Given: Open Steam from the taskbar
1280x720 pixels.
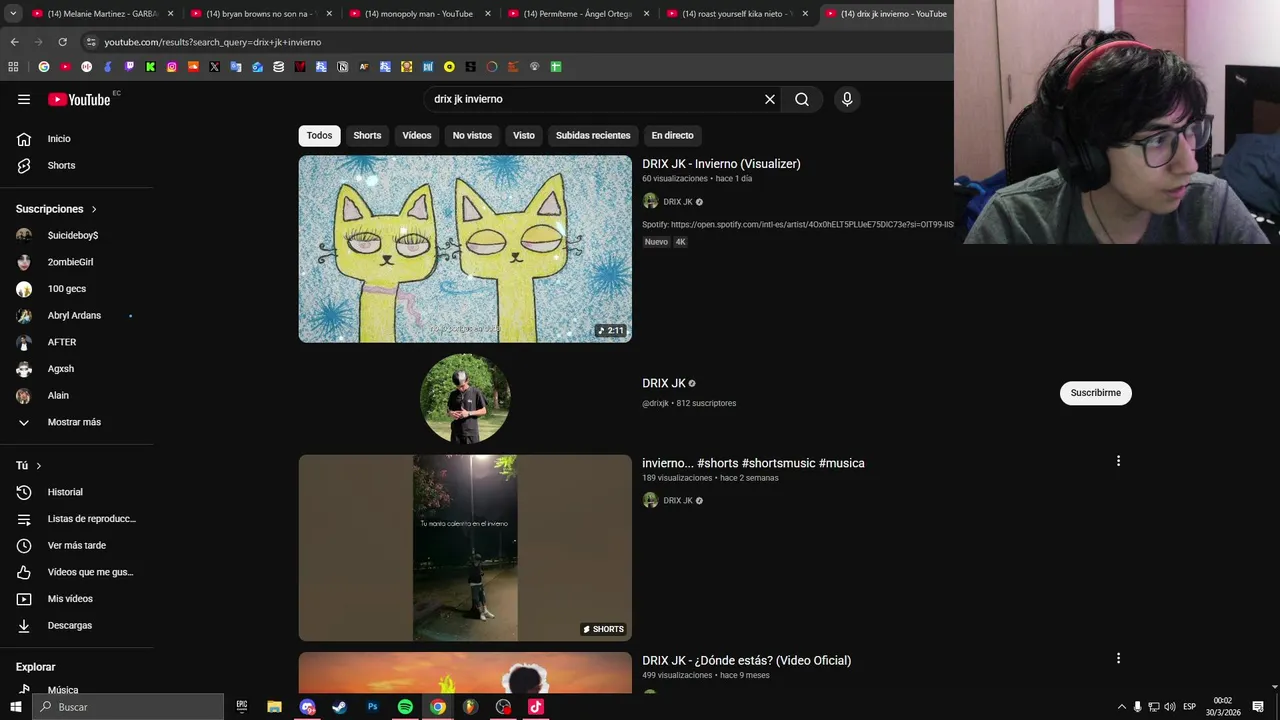Looking at the screenshot, I should pos(339,707).
